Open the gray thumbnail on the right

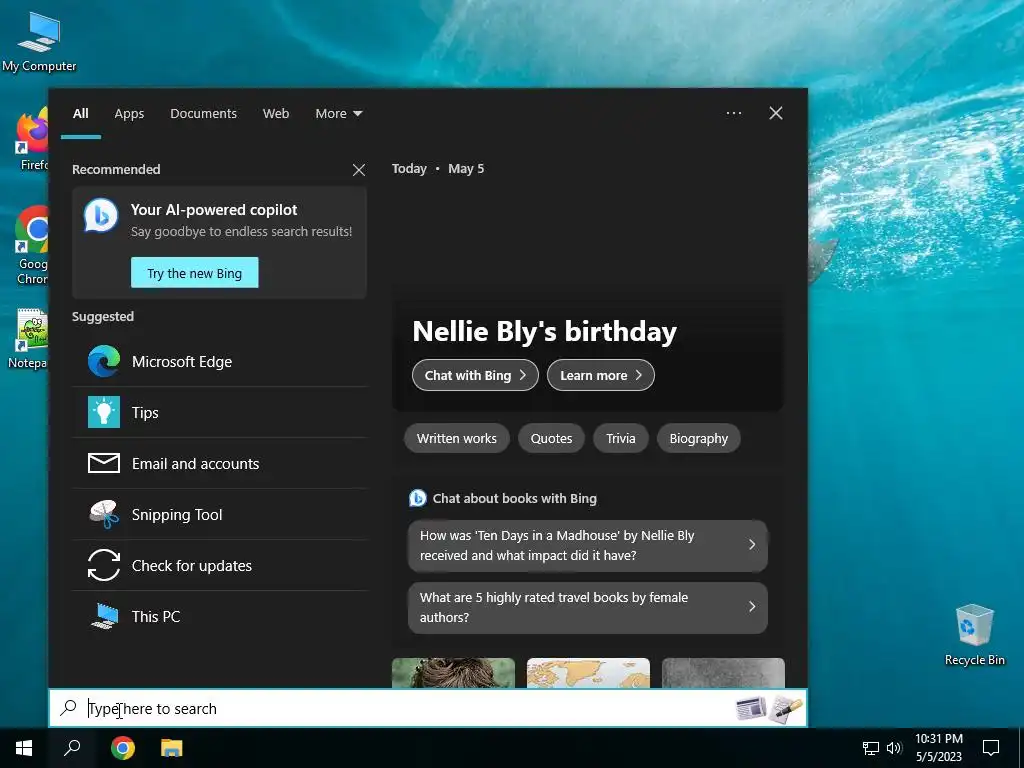pos(723,673)
